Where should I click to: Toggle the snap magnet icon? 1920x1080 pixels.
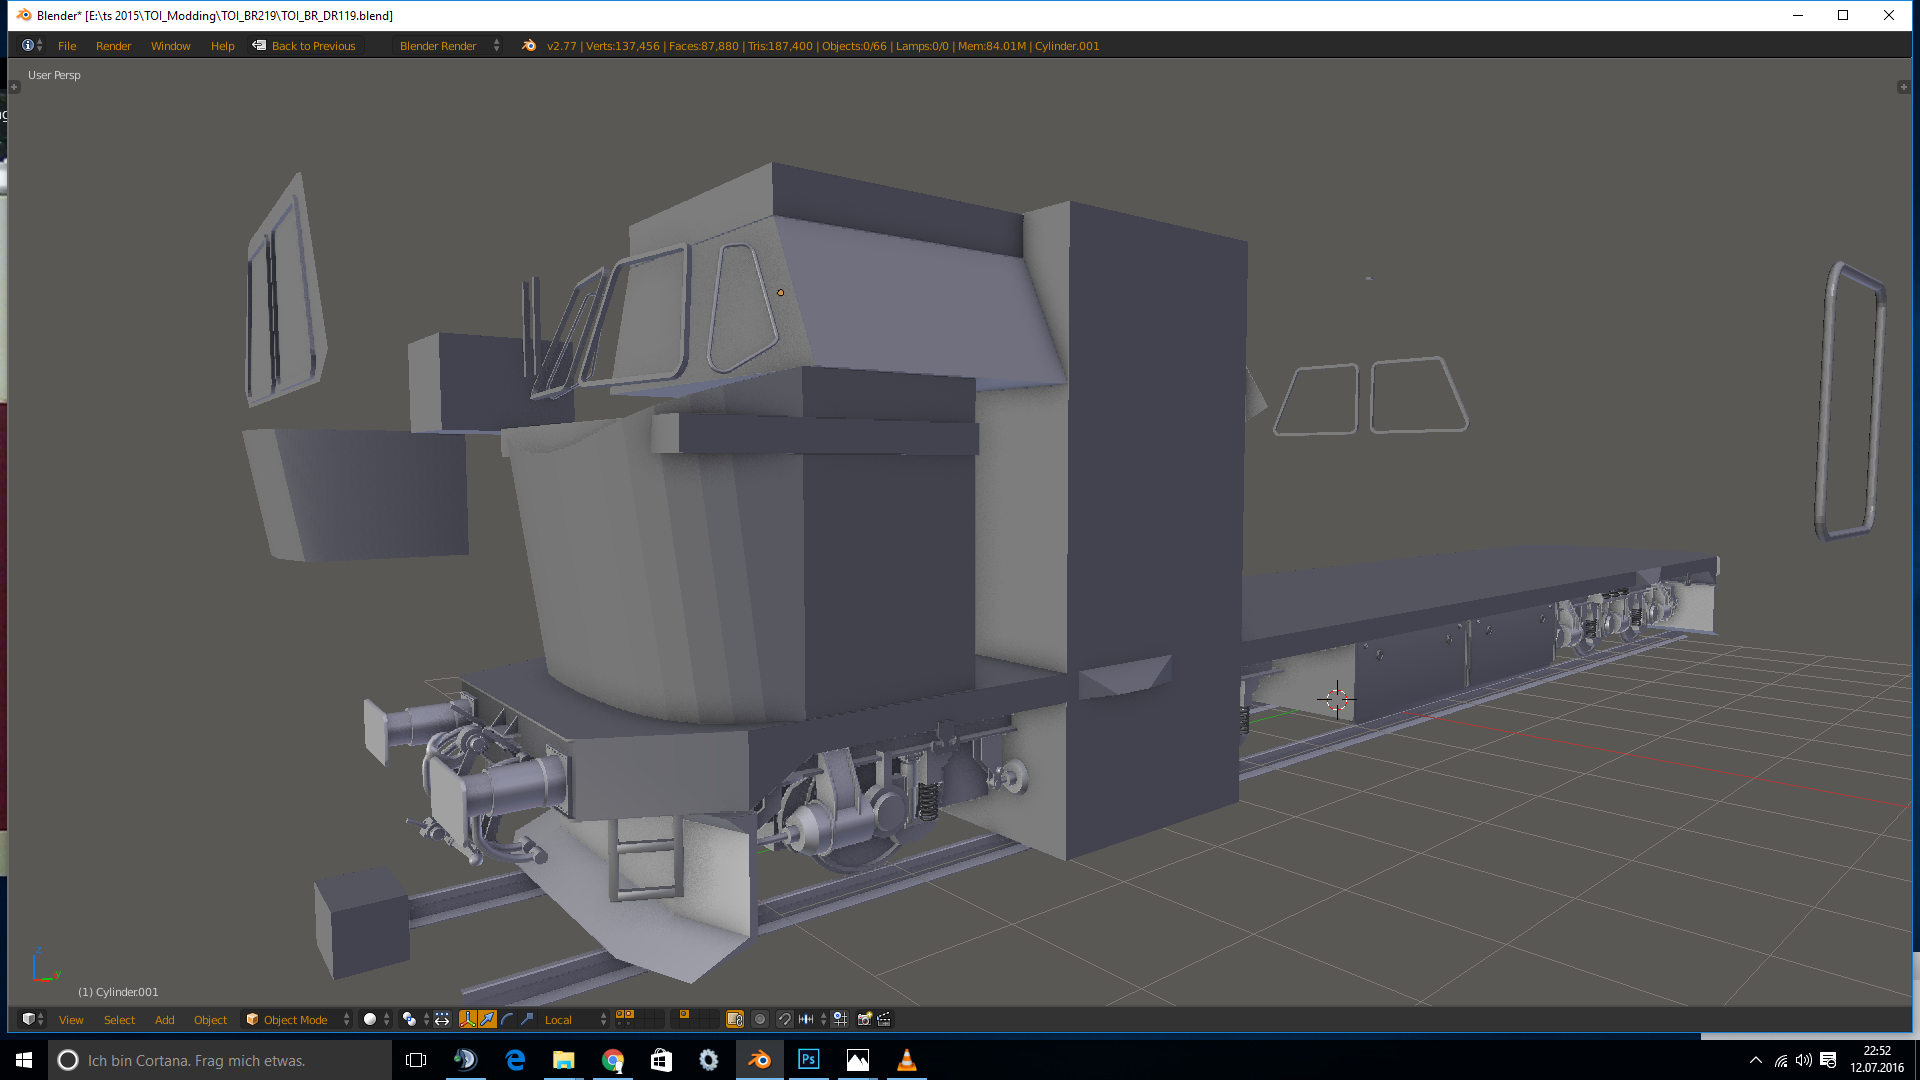tap(785, 1019)
